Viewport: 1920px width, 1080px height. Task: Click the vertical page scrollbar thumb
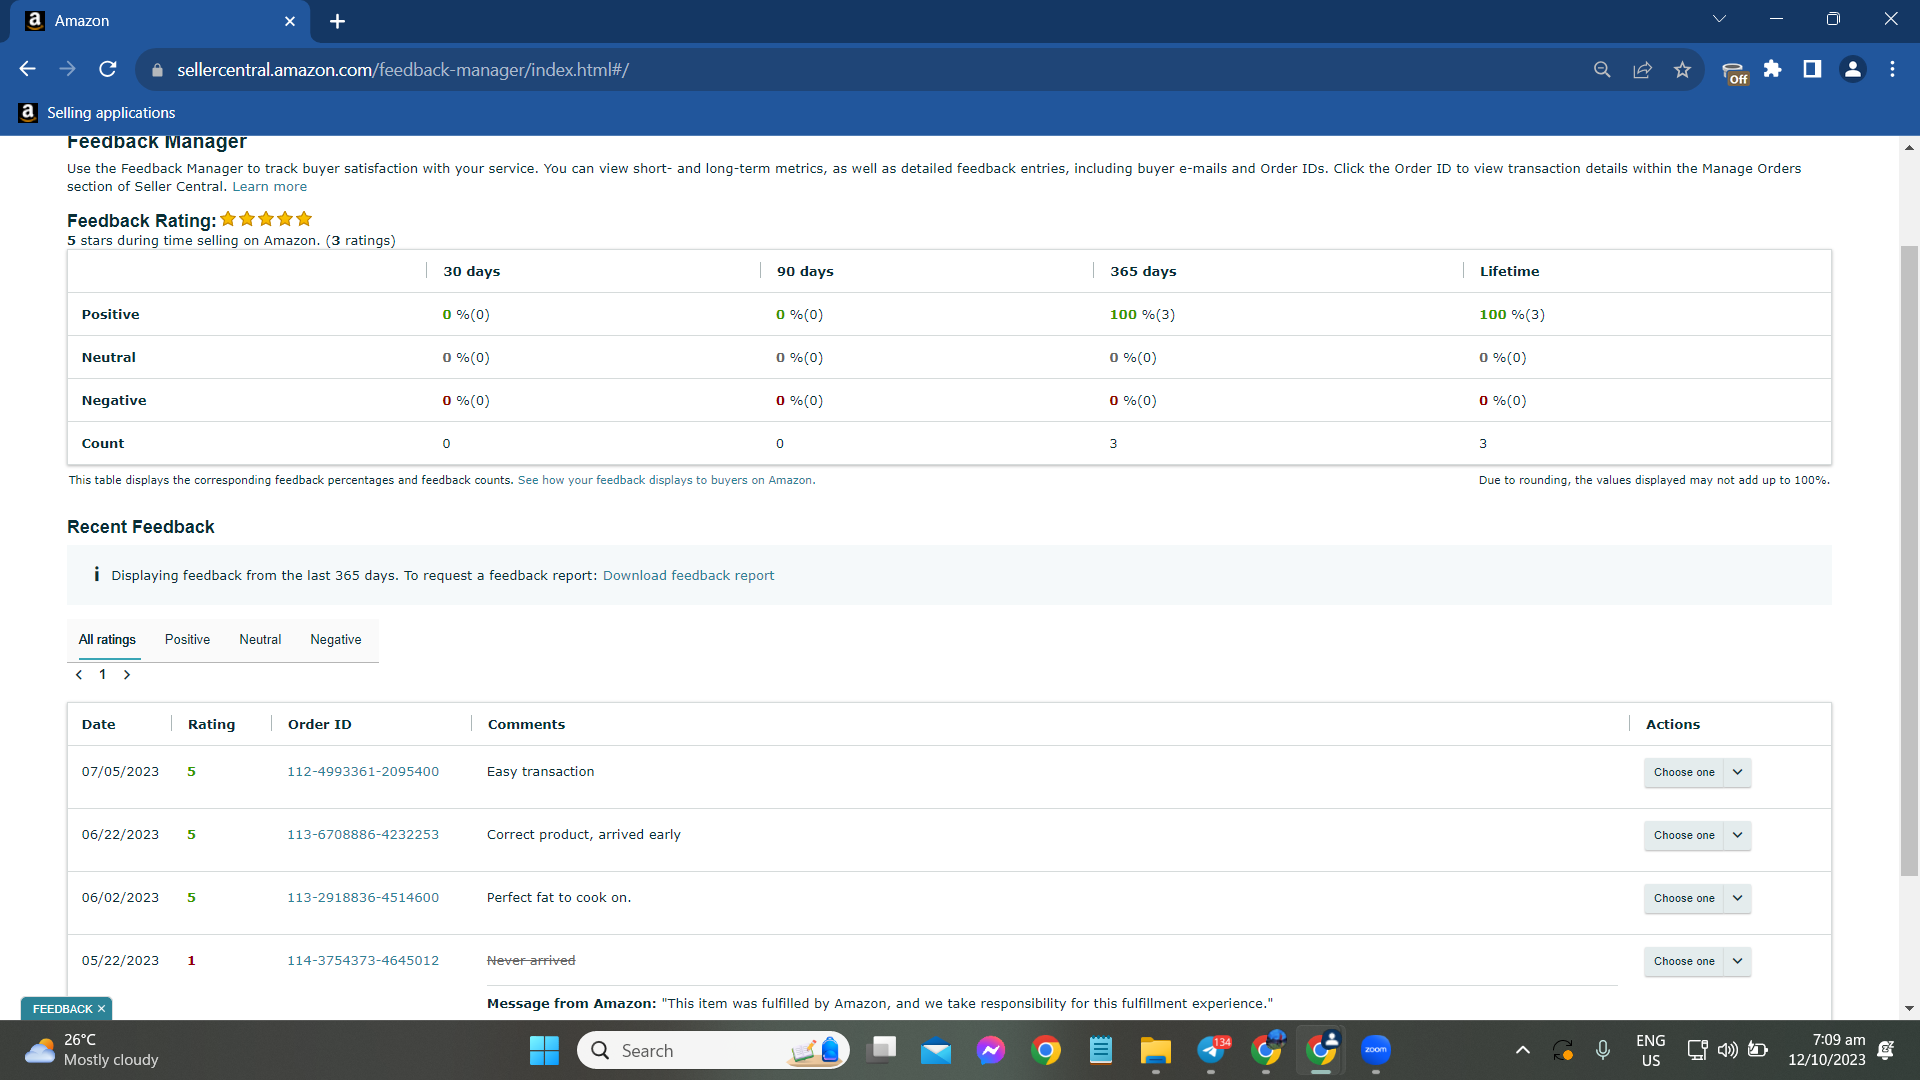pos(1909,560)
